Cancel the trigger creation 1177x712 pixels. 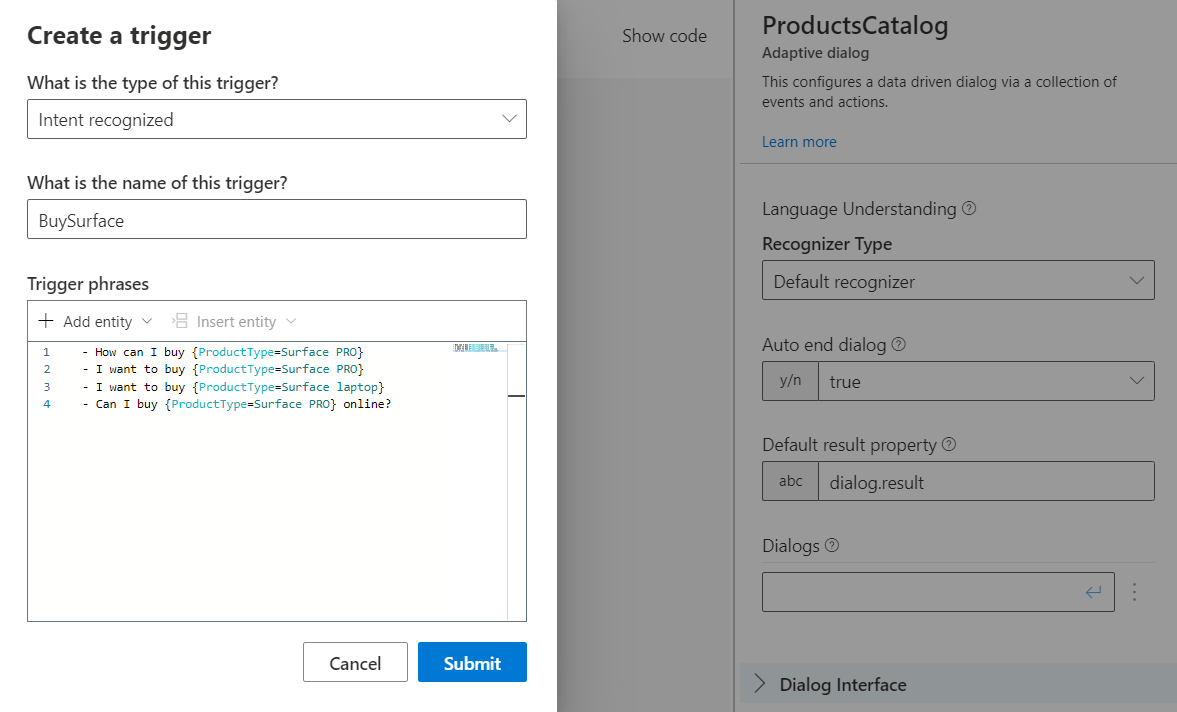tap(355, 663)
